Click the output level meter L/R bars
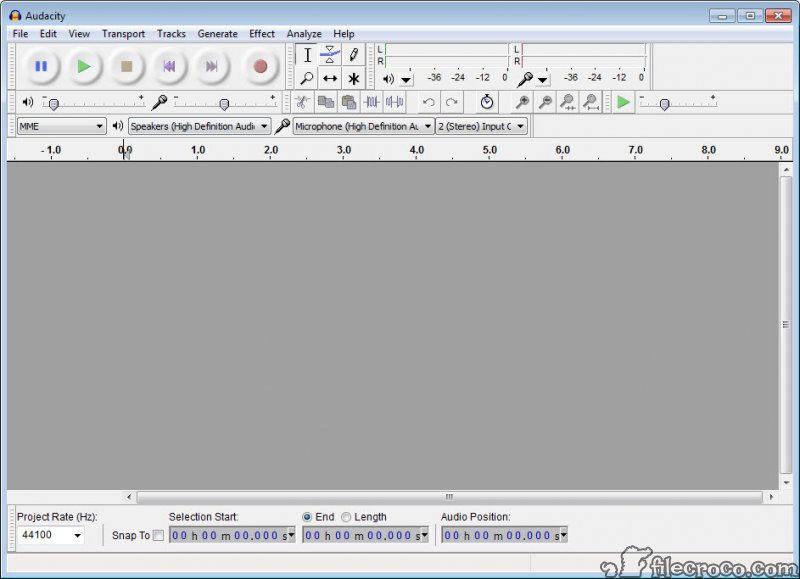The width and height of the screenshot is (800, 579). [447, 55]
